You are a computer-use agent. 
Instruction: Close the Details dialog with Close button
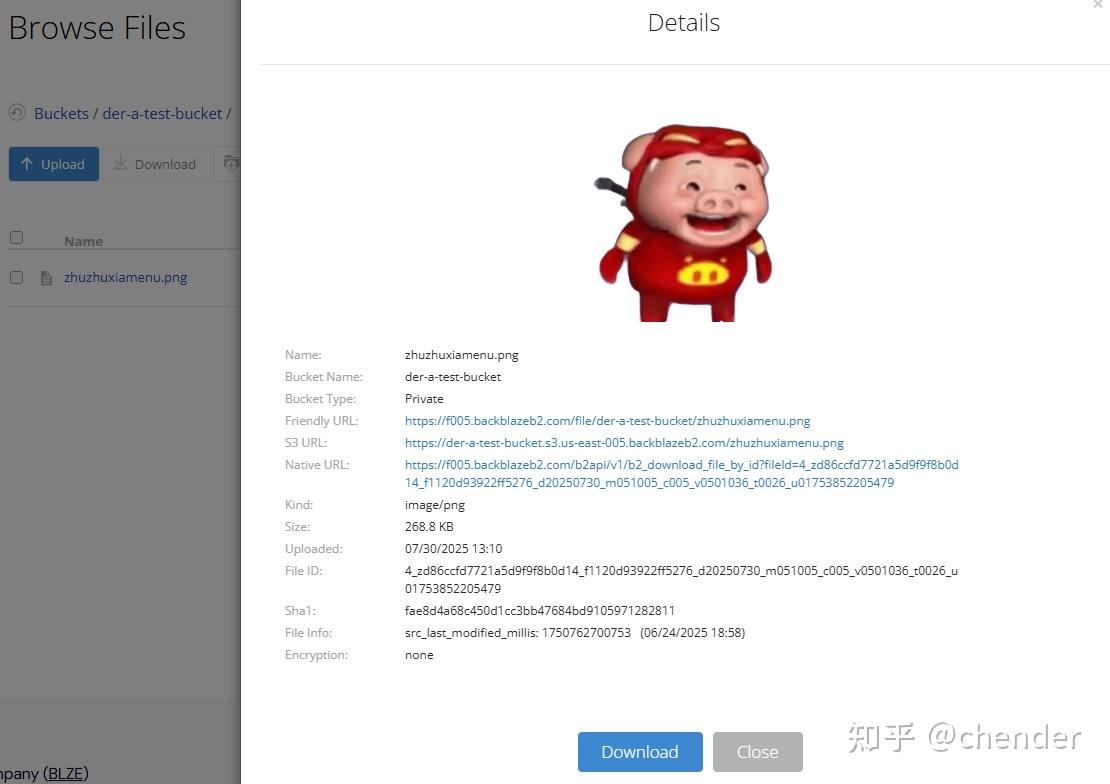coord(757,751)
